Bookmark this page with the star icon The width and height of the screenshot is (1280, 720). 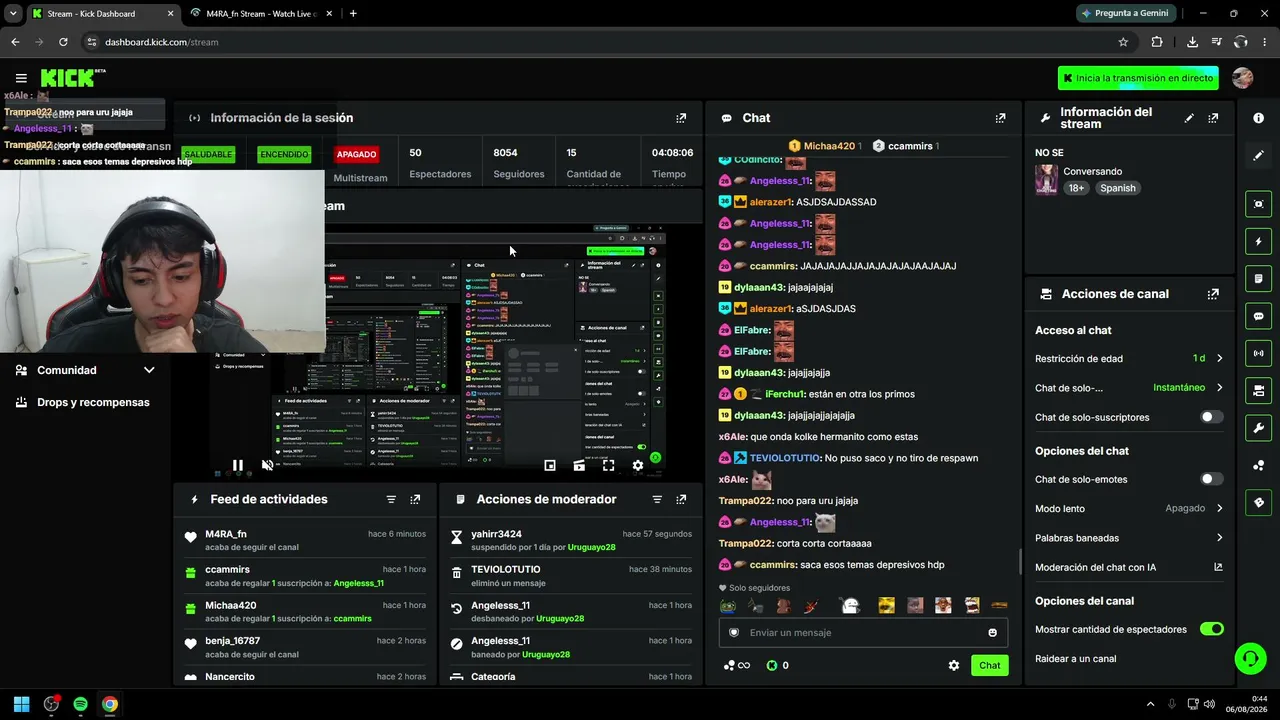1123,42
